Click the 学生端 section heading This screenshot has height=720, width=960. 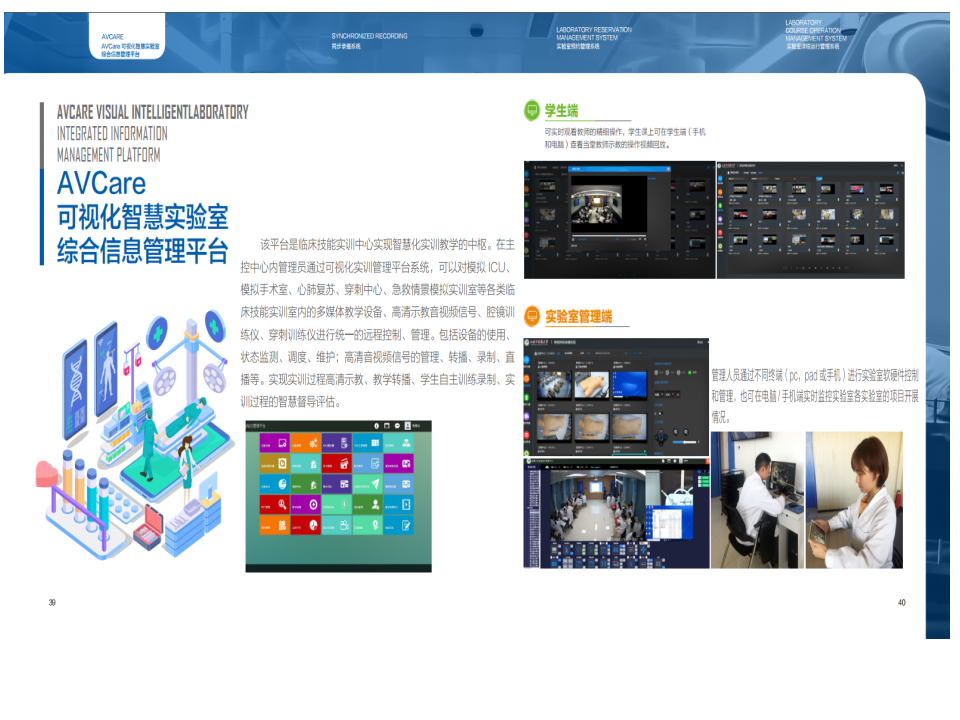[x=561, y=111]
